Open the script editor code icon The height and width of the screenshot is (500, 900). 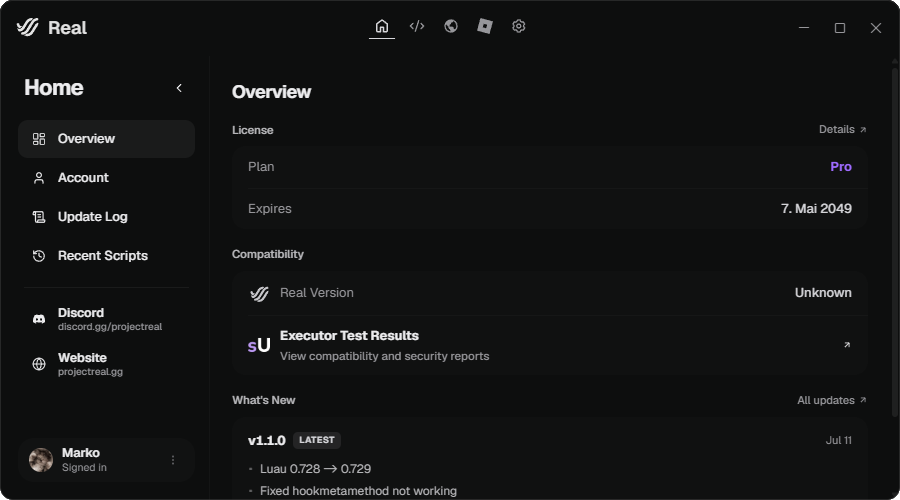coord(417,26)
